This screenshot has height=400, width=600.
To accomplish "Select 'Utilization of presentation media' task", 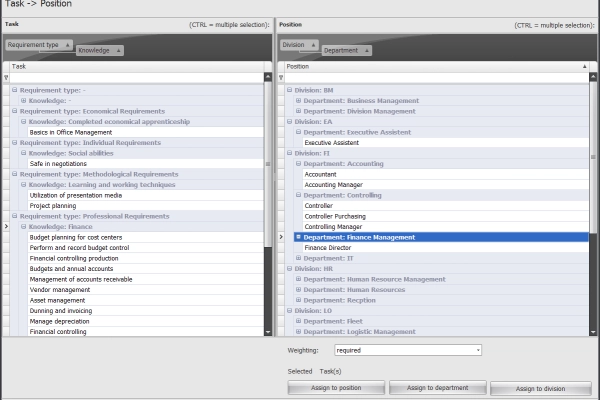I will 145,195.
